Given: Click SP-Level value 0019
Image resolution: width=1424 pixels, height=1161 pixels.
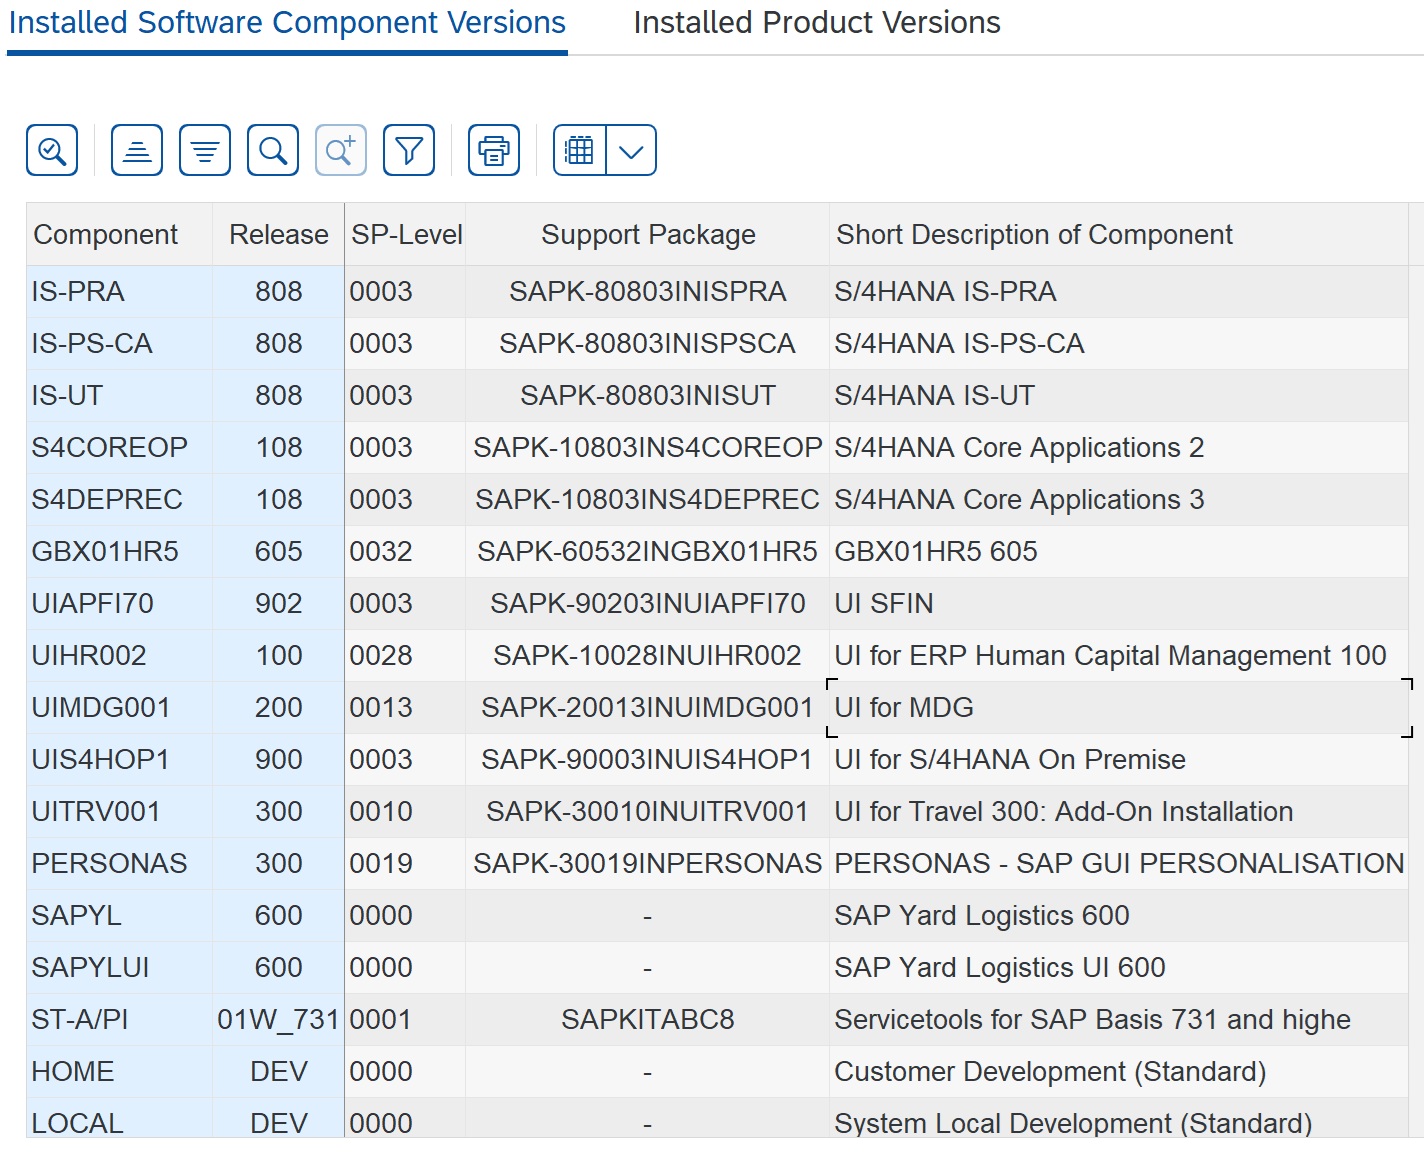Looking at the screenshot, I should 406,863.
